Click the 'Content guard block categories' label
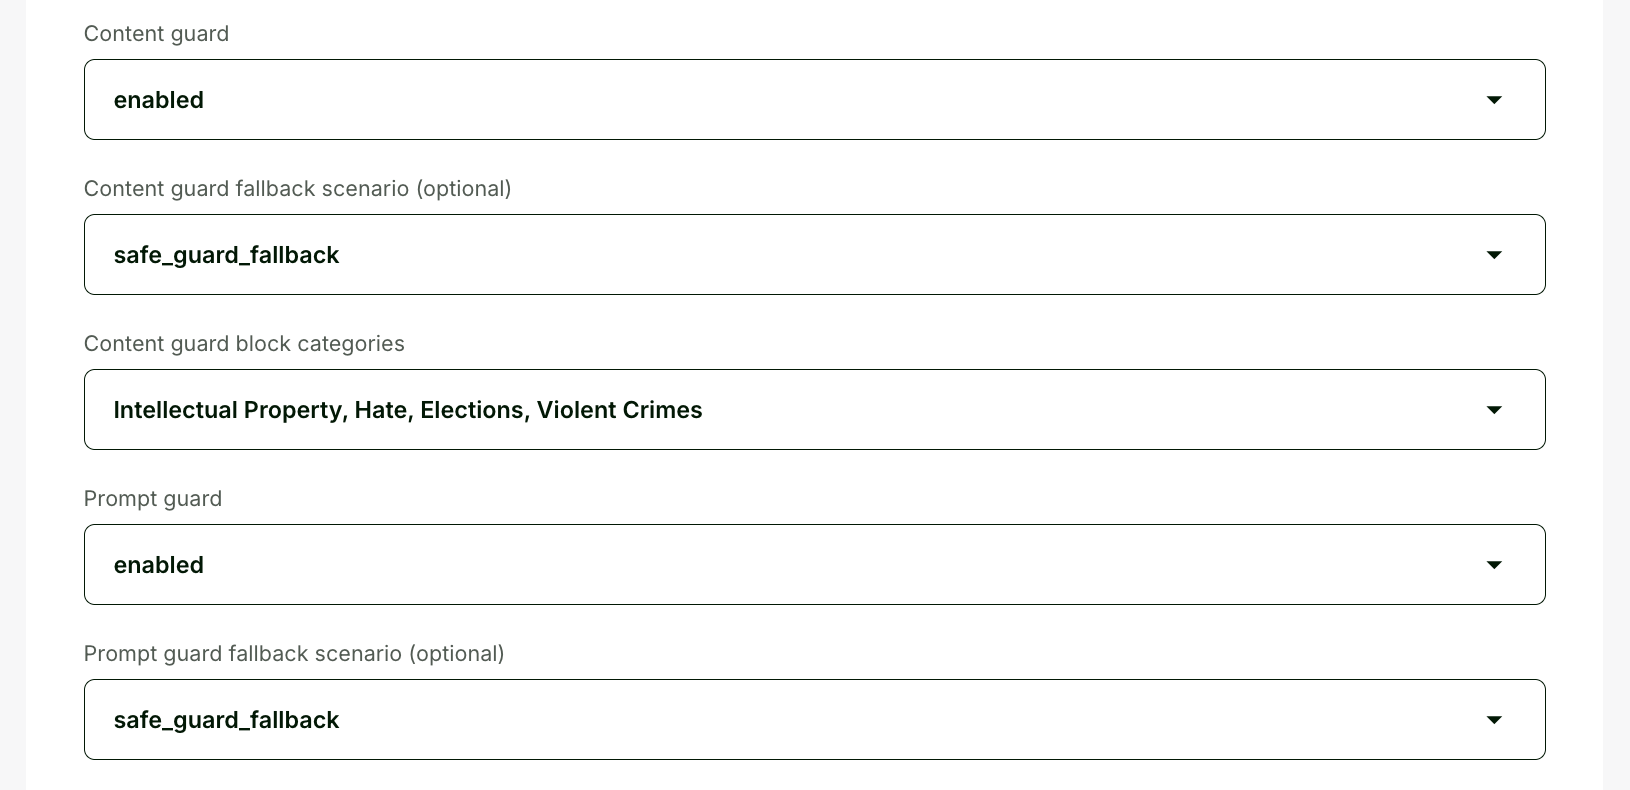The height and width of the screenshot is (790, 1630). coord(244,344)
